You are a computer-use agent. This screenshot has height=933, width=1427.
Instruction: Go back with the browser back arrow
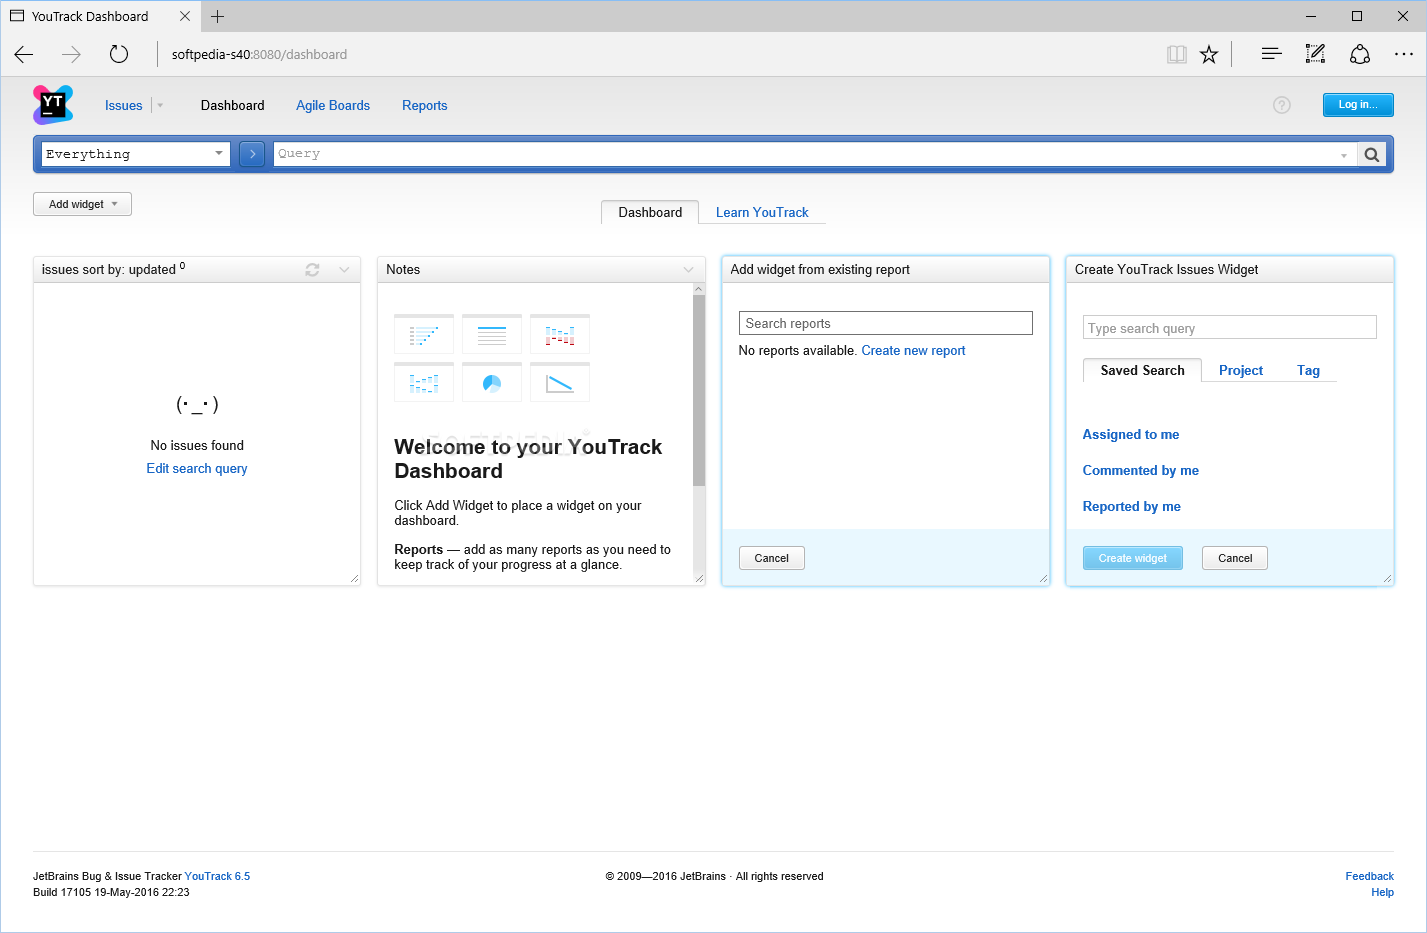(x=24, y=54)
